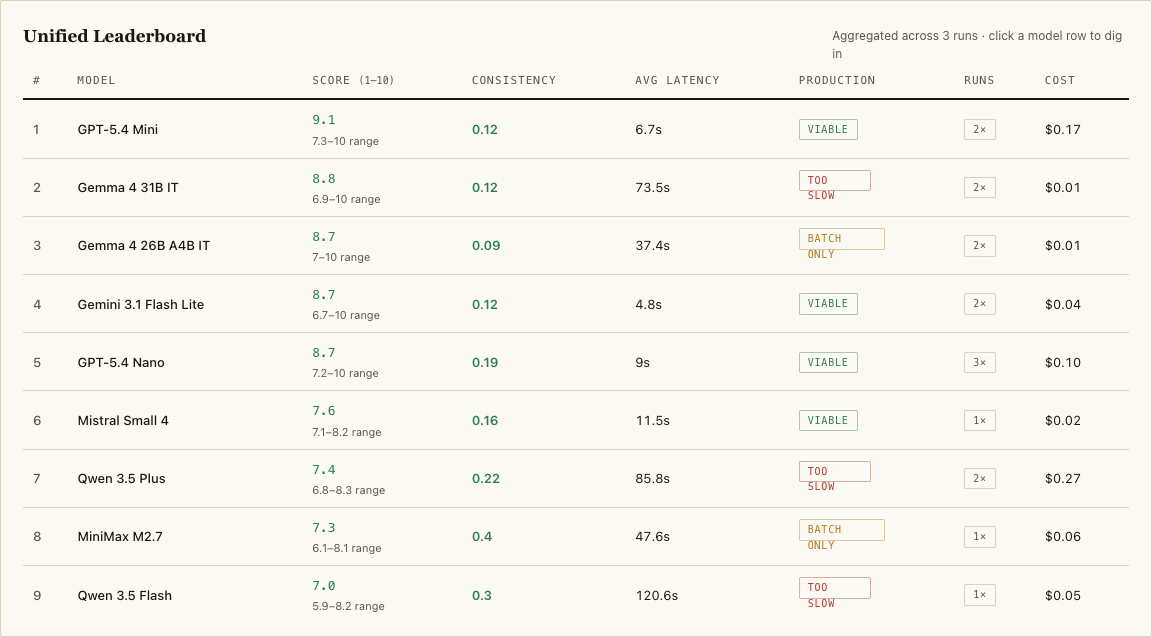Click the 0.4 consistency value for MiniMax M2.7
Viewport: 1152px width, 637px height.
[x=482, y=536]
